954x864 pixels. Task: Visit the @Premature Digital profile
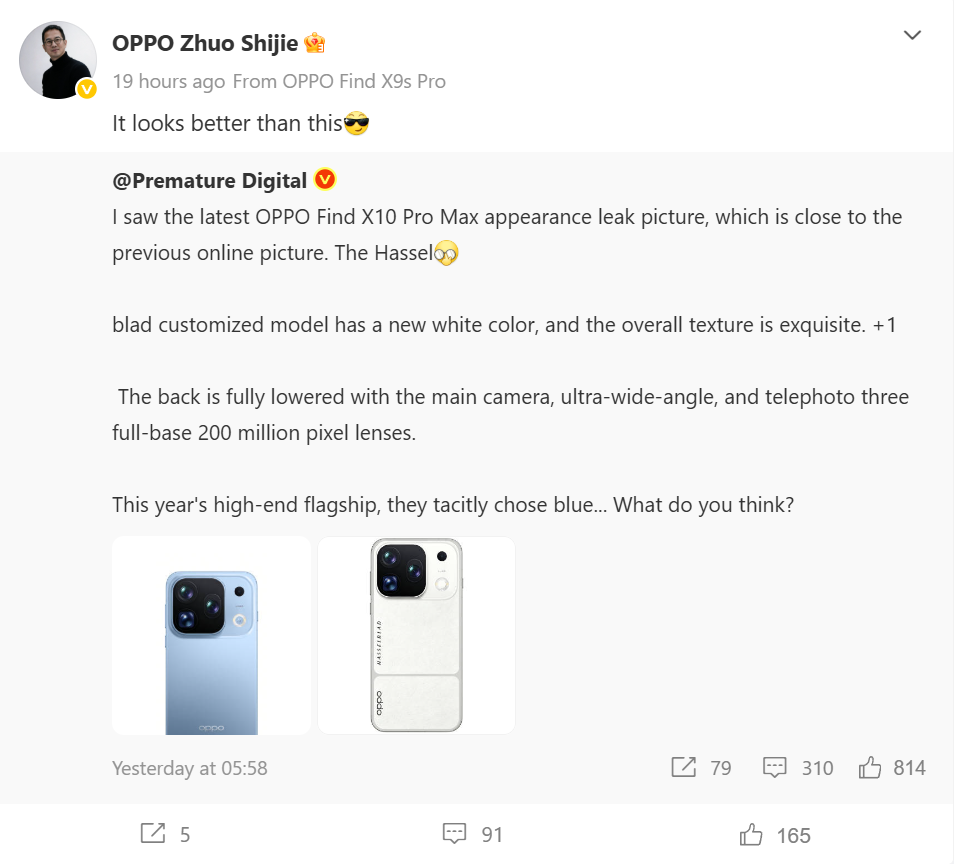point(209,181)
